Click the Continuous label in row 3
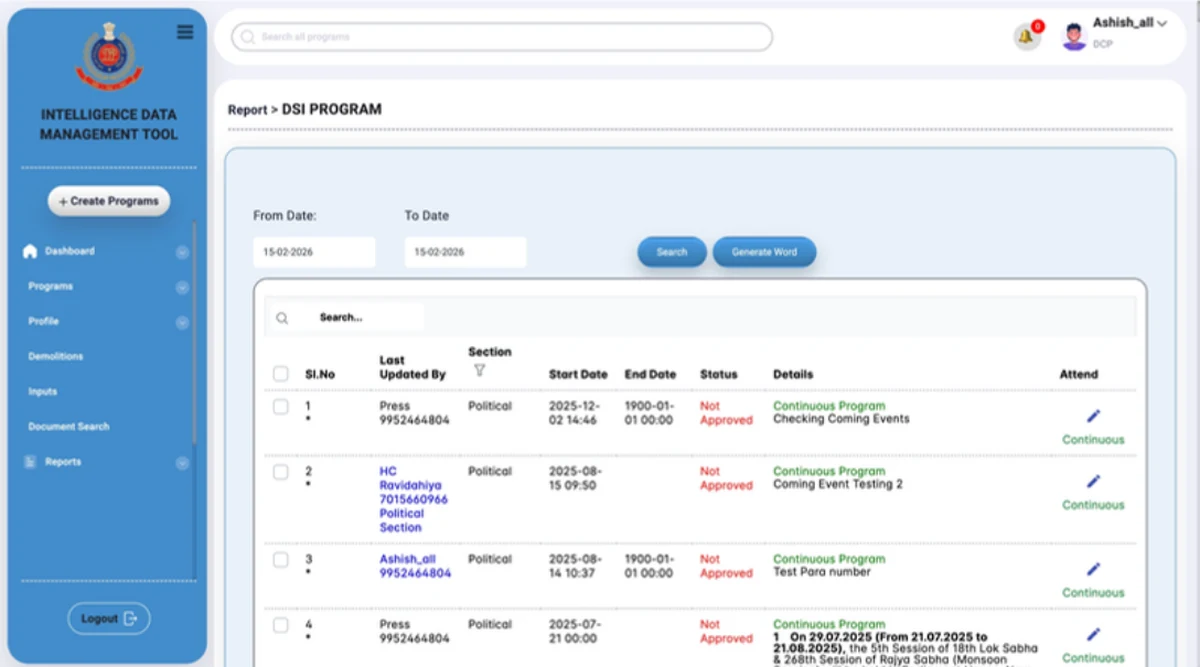1200x667 pixels. coord(1093,593)
